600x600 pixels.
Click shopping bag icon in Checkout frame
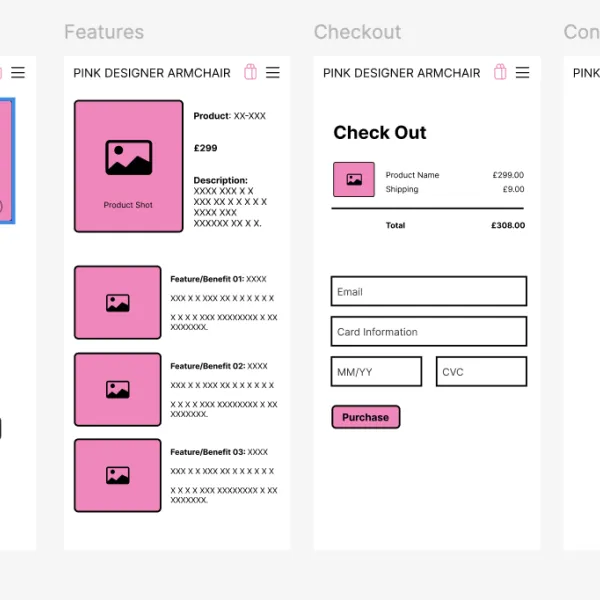500,72
